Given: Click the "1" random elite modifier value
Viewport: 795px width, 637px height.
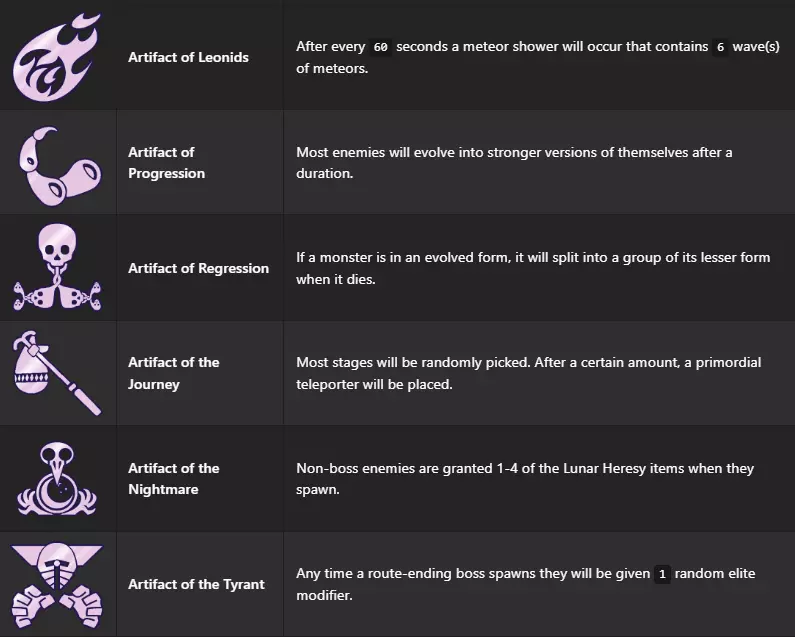Looking at the screenshot, I should [660, 574].
